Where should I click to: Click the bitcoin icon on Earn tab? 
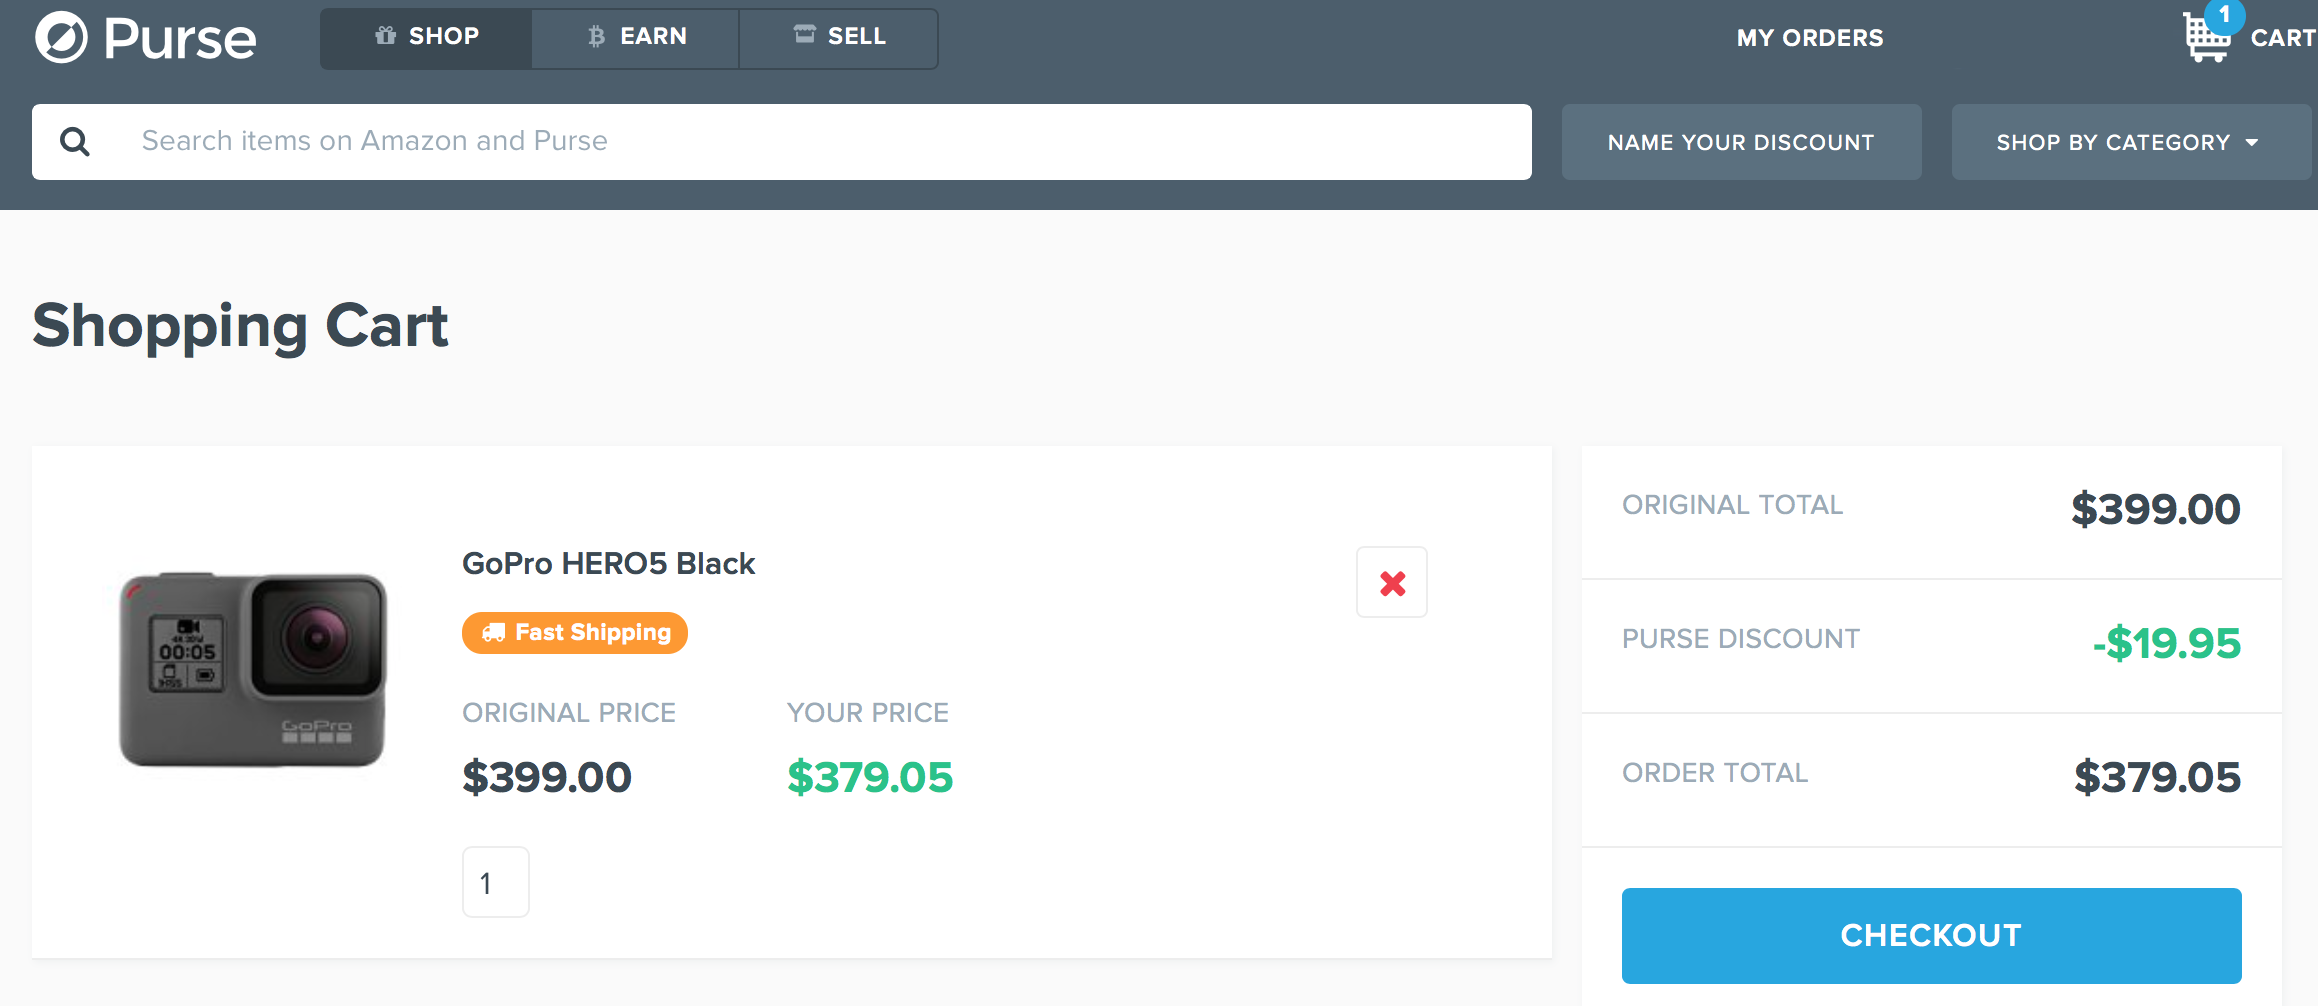(596, 37)
